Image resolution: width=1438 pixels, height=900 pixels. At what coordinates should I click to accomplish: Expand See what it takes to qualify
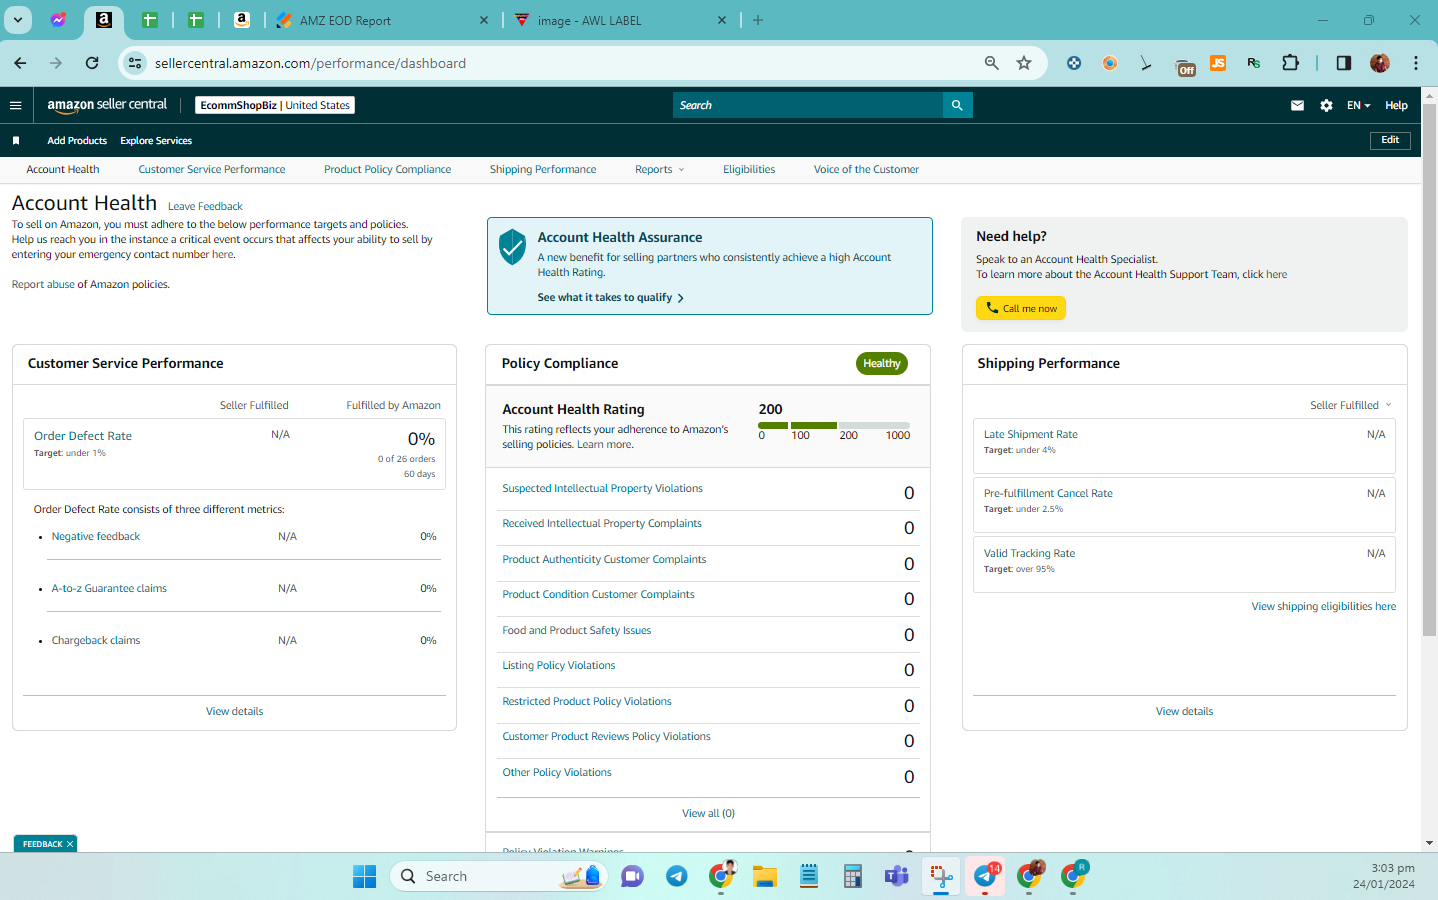[610, 298]
